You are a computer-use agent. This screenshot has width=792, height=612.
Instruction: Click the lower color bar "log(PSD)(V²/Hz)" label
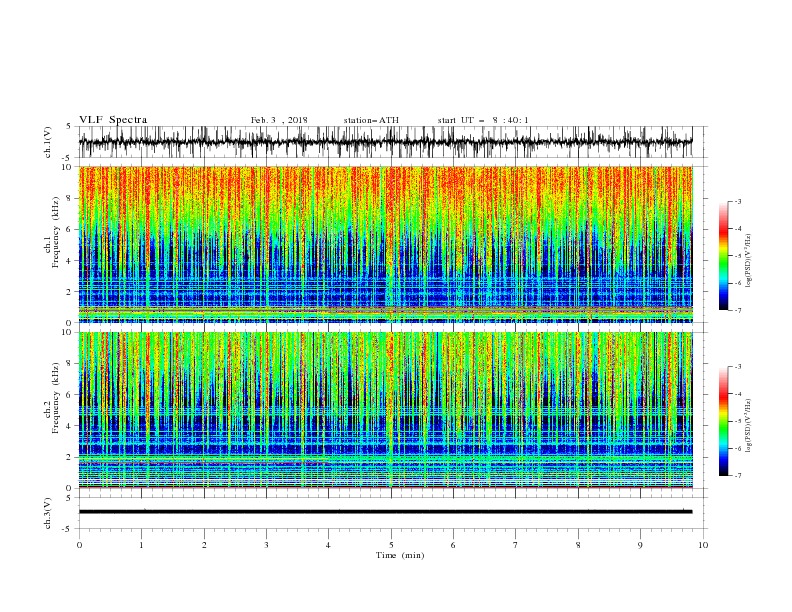[749, 426]
